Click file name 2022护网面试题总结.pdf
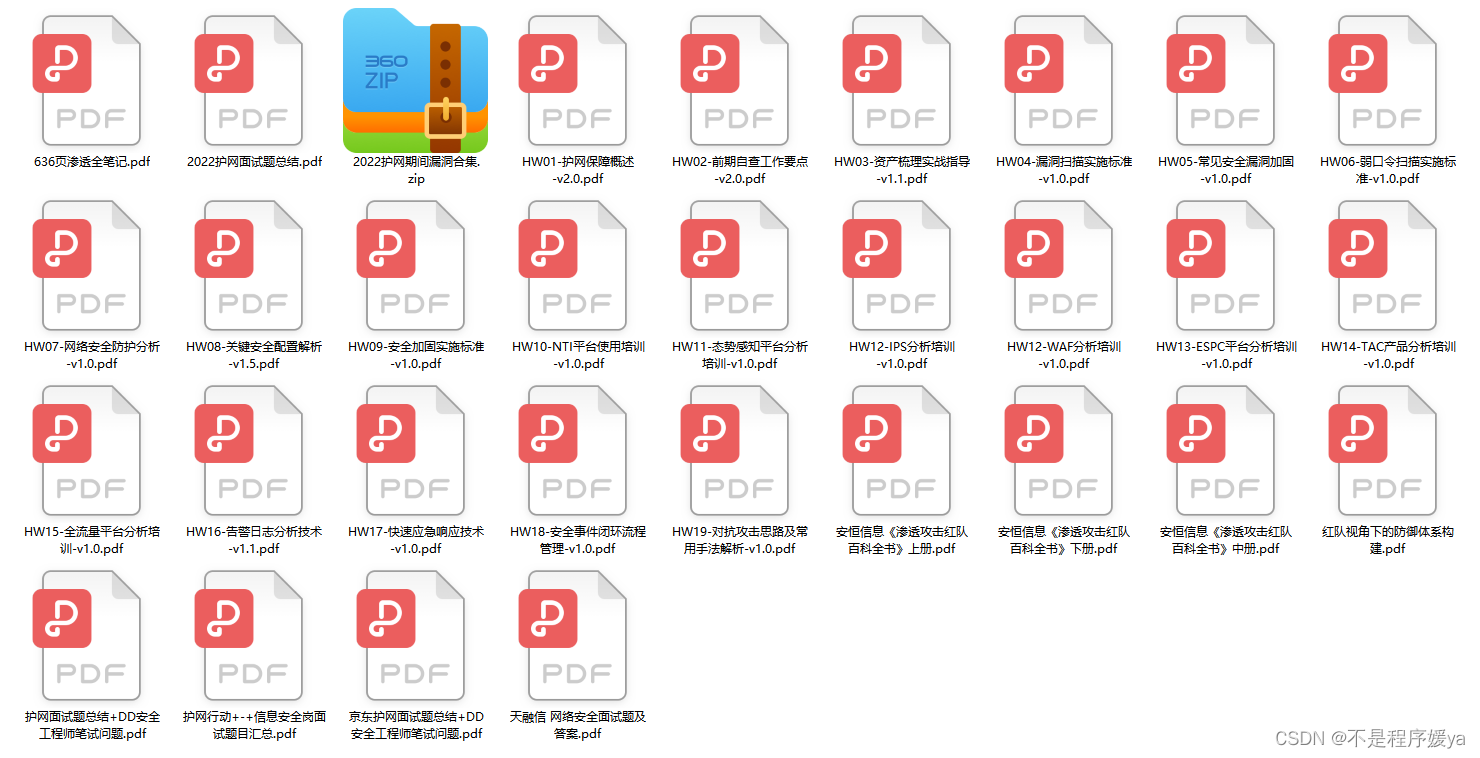 coord(254,161)
